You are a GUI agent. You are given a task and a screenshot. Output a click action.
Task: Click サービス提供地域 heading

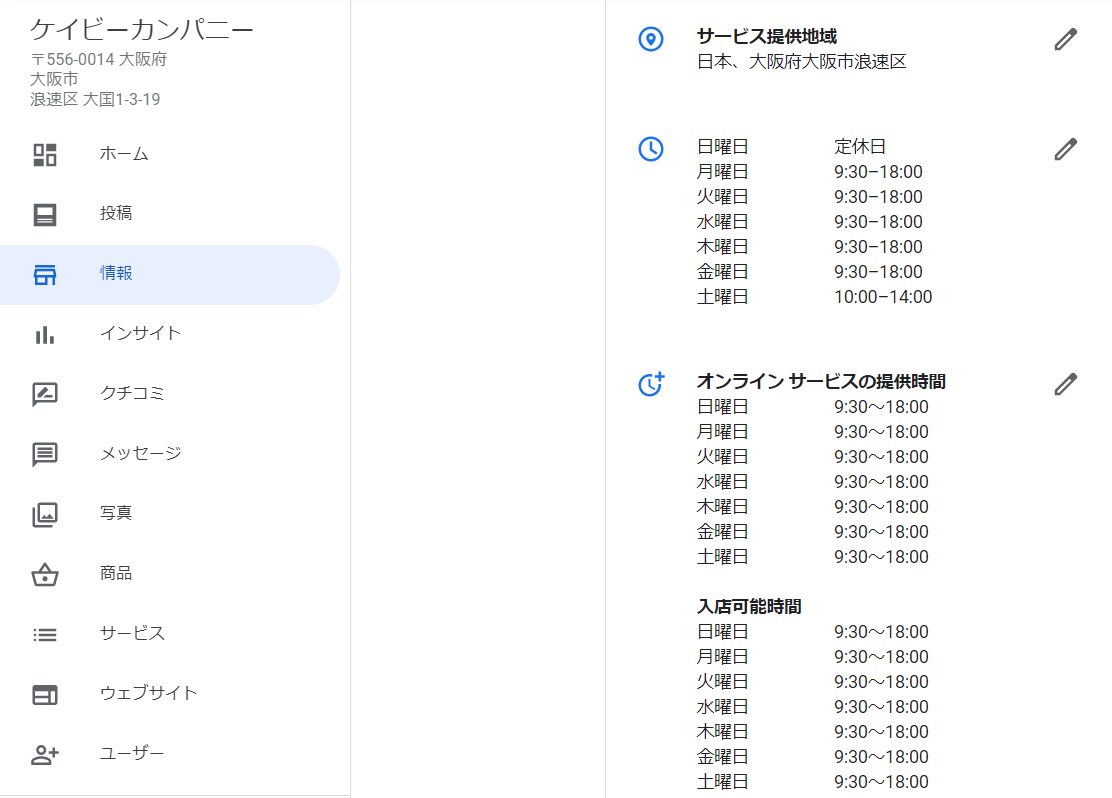pyautogui.click(x=767, y=36)
